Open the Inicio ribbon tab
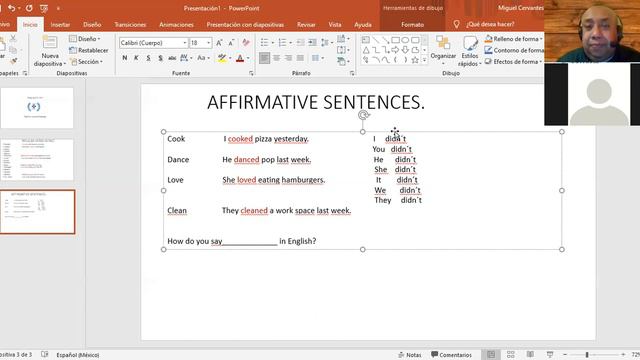The height and width of the screenshot is (360, 640). point(30,24)
